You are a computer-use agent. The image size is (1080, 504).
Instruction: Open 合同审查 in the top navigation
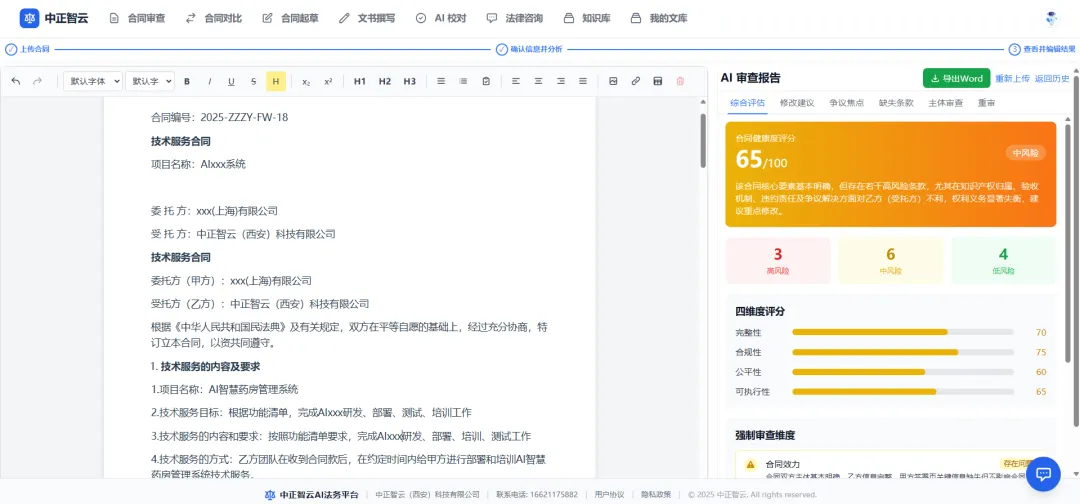point(138,19)
